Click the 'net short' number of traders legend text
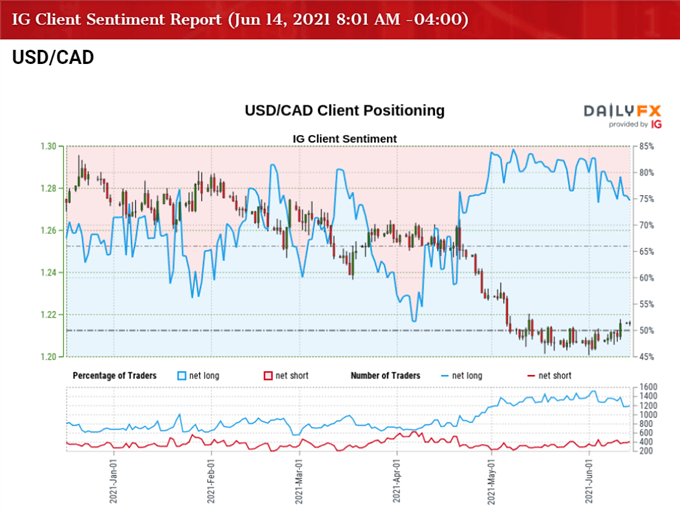Viewport: 680px width, 518px height. [x=555, y=376]
